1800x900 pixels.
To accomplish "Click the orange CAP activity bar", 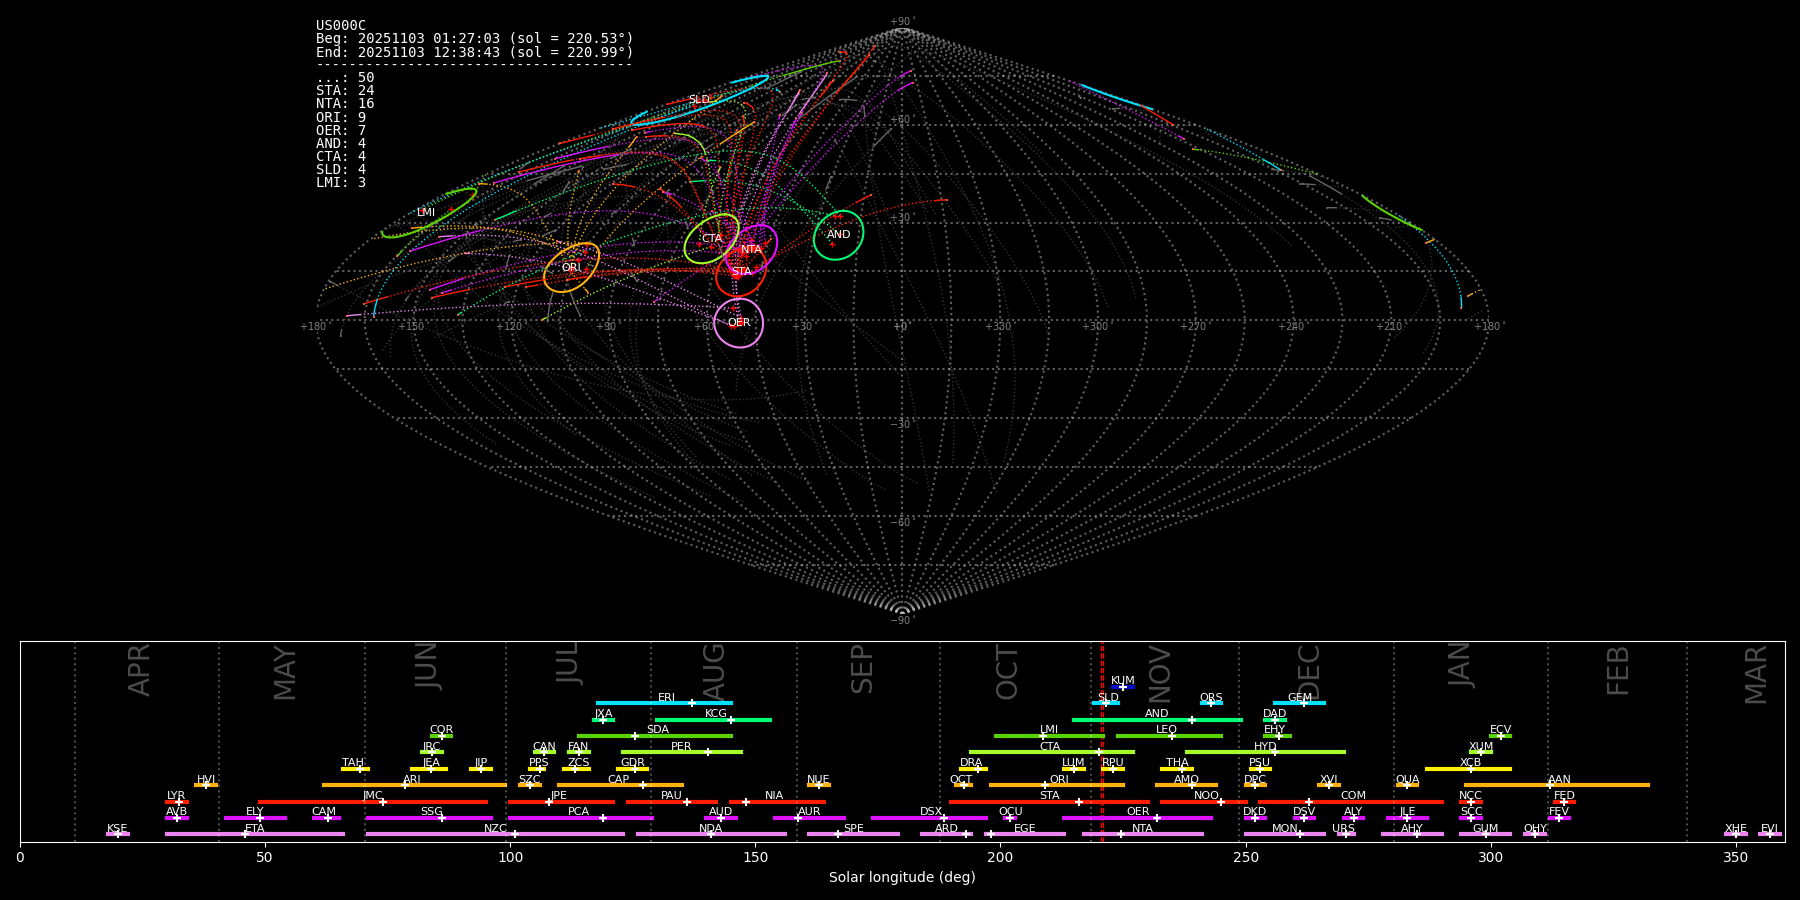I will pos(620,785).
